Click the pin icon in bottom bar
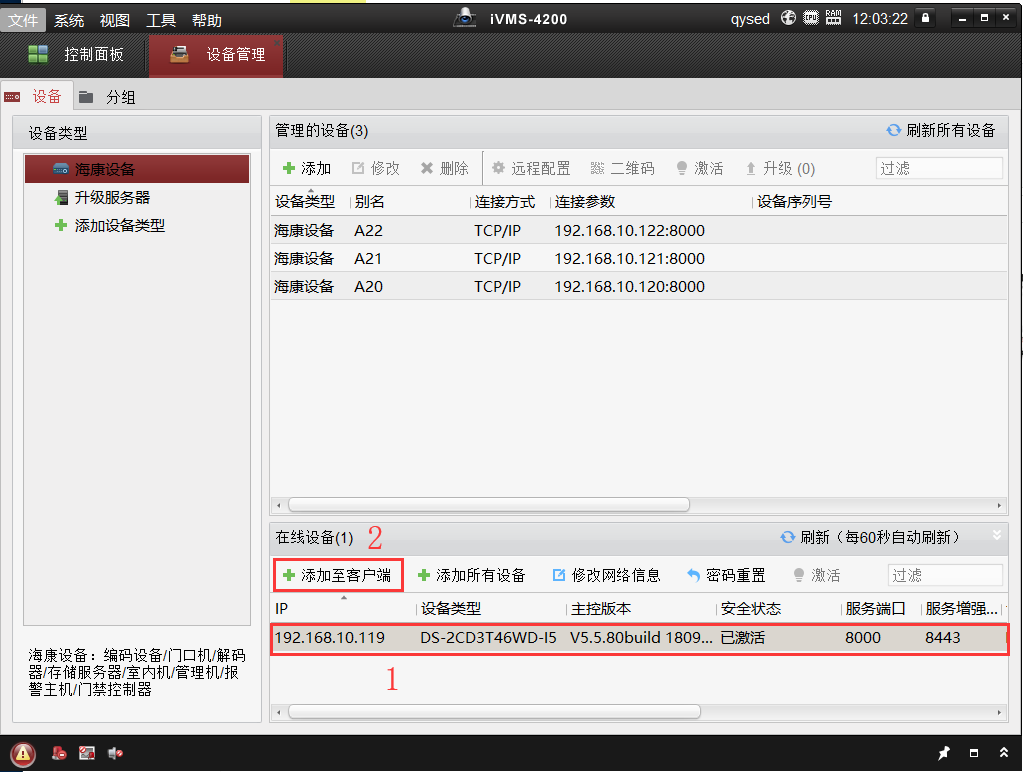Screen dimensions: 1023x772 point(943,753)
